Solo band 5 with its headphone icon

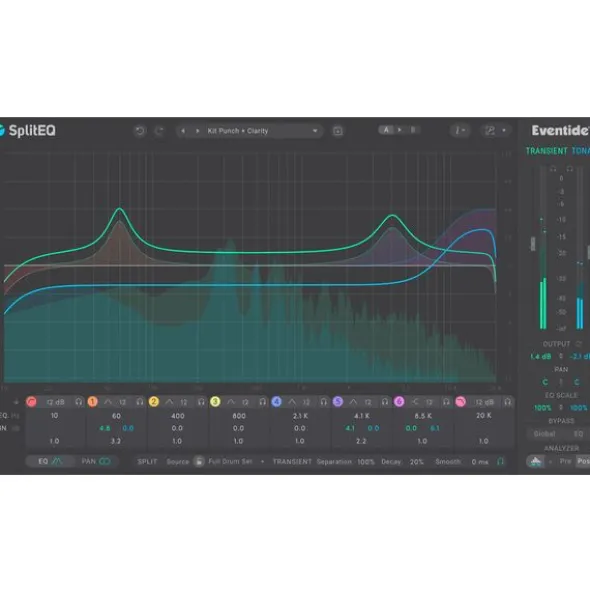[385, 402]
